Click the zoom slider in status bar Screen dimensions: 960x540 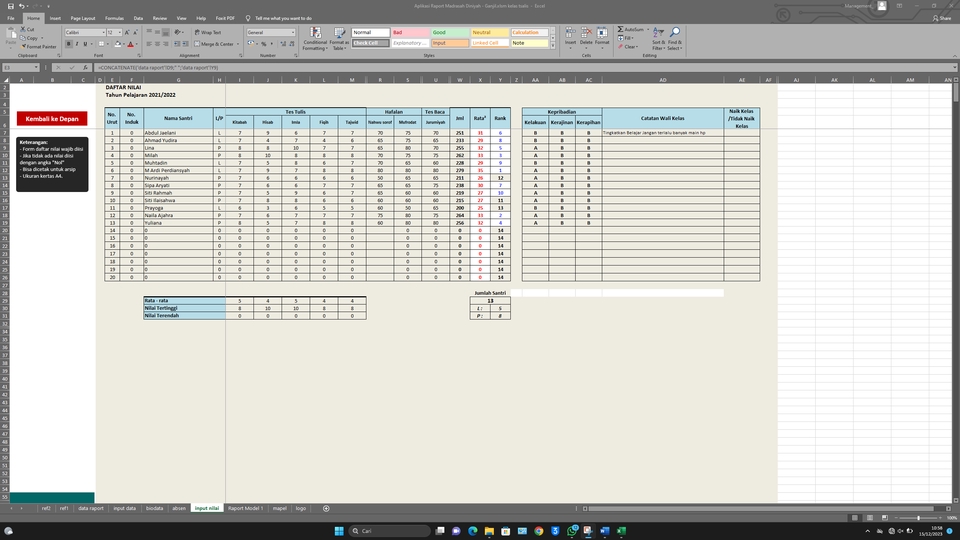918,518
